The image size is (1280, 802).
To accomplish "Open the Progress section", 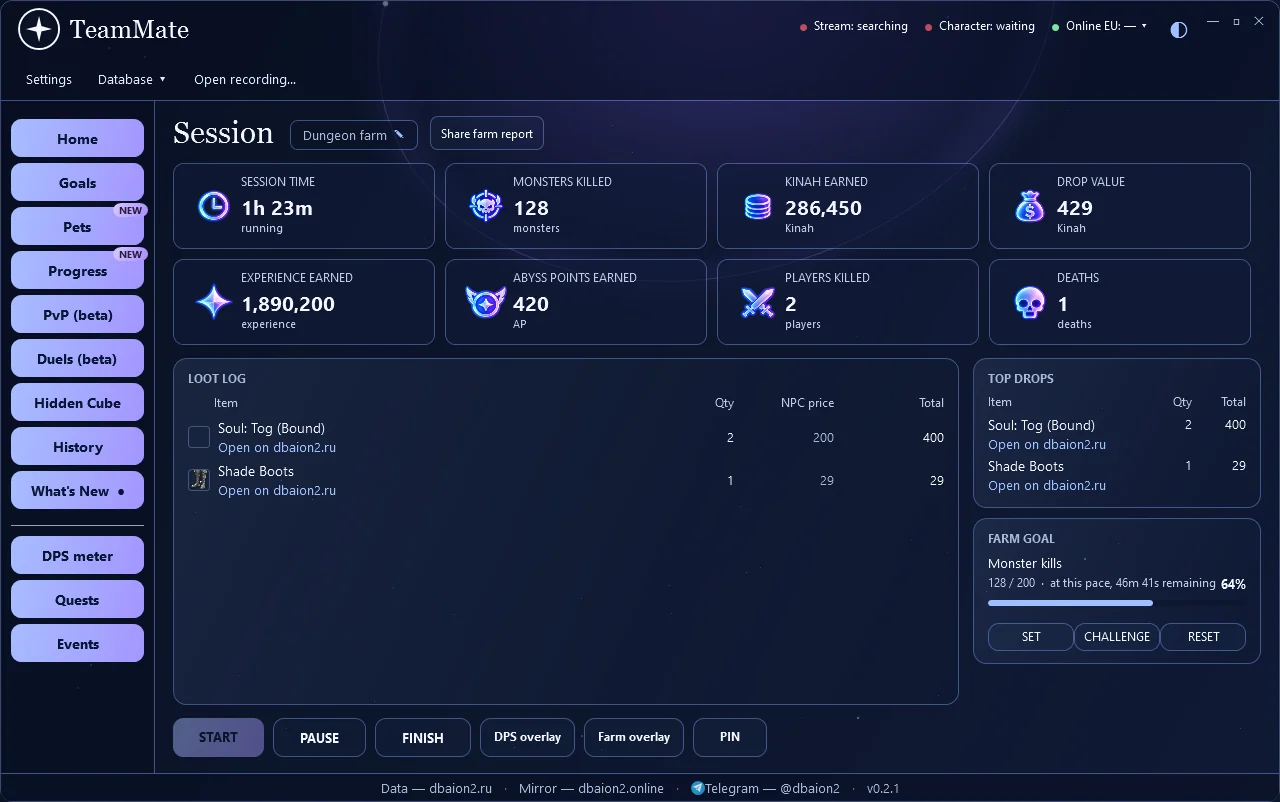I will coord(78,271).
